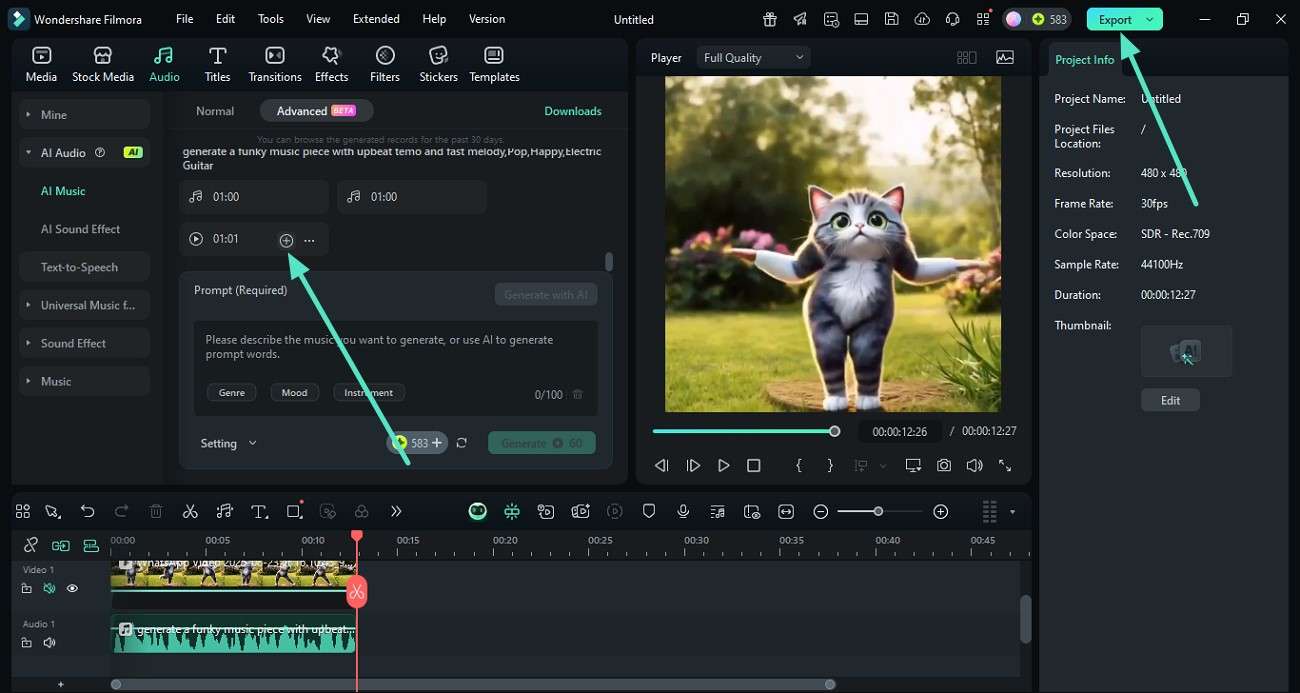The image size is (1300, 693).
Task: Show more timeline tools with double-chevron
Action: coord(396,511)
